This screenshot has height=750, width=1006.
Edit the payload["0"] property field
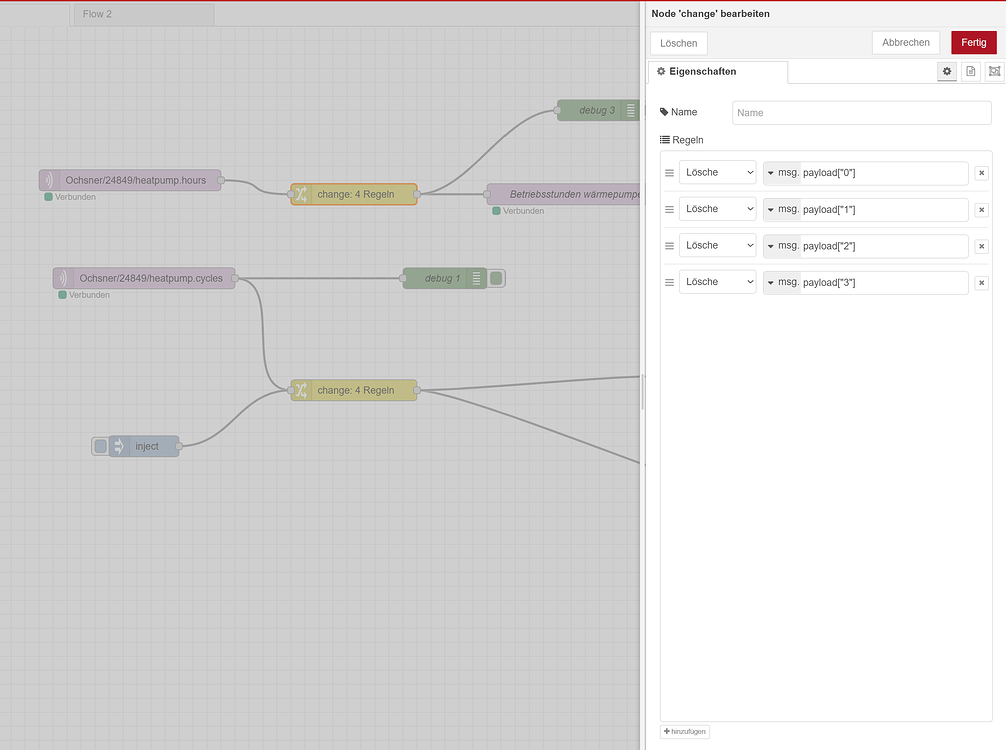tap(884, 173)
